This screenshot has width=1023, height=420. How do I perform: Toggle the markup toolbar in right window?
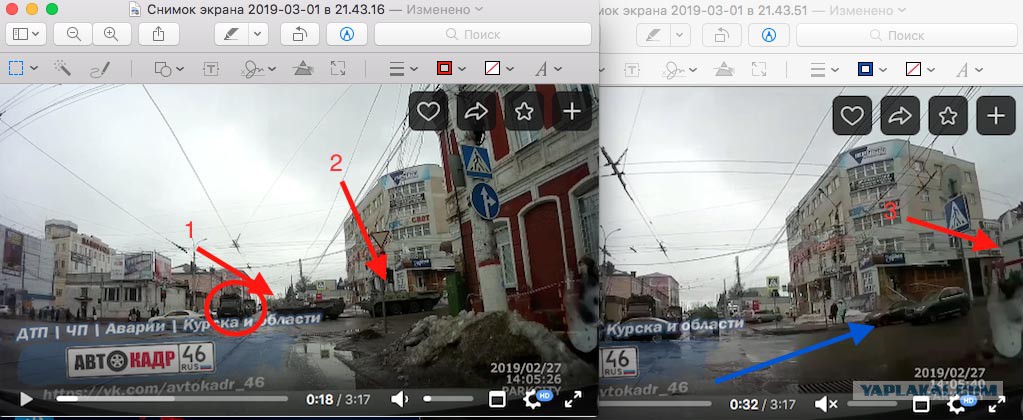[769, 35]
